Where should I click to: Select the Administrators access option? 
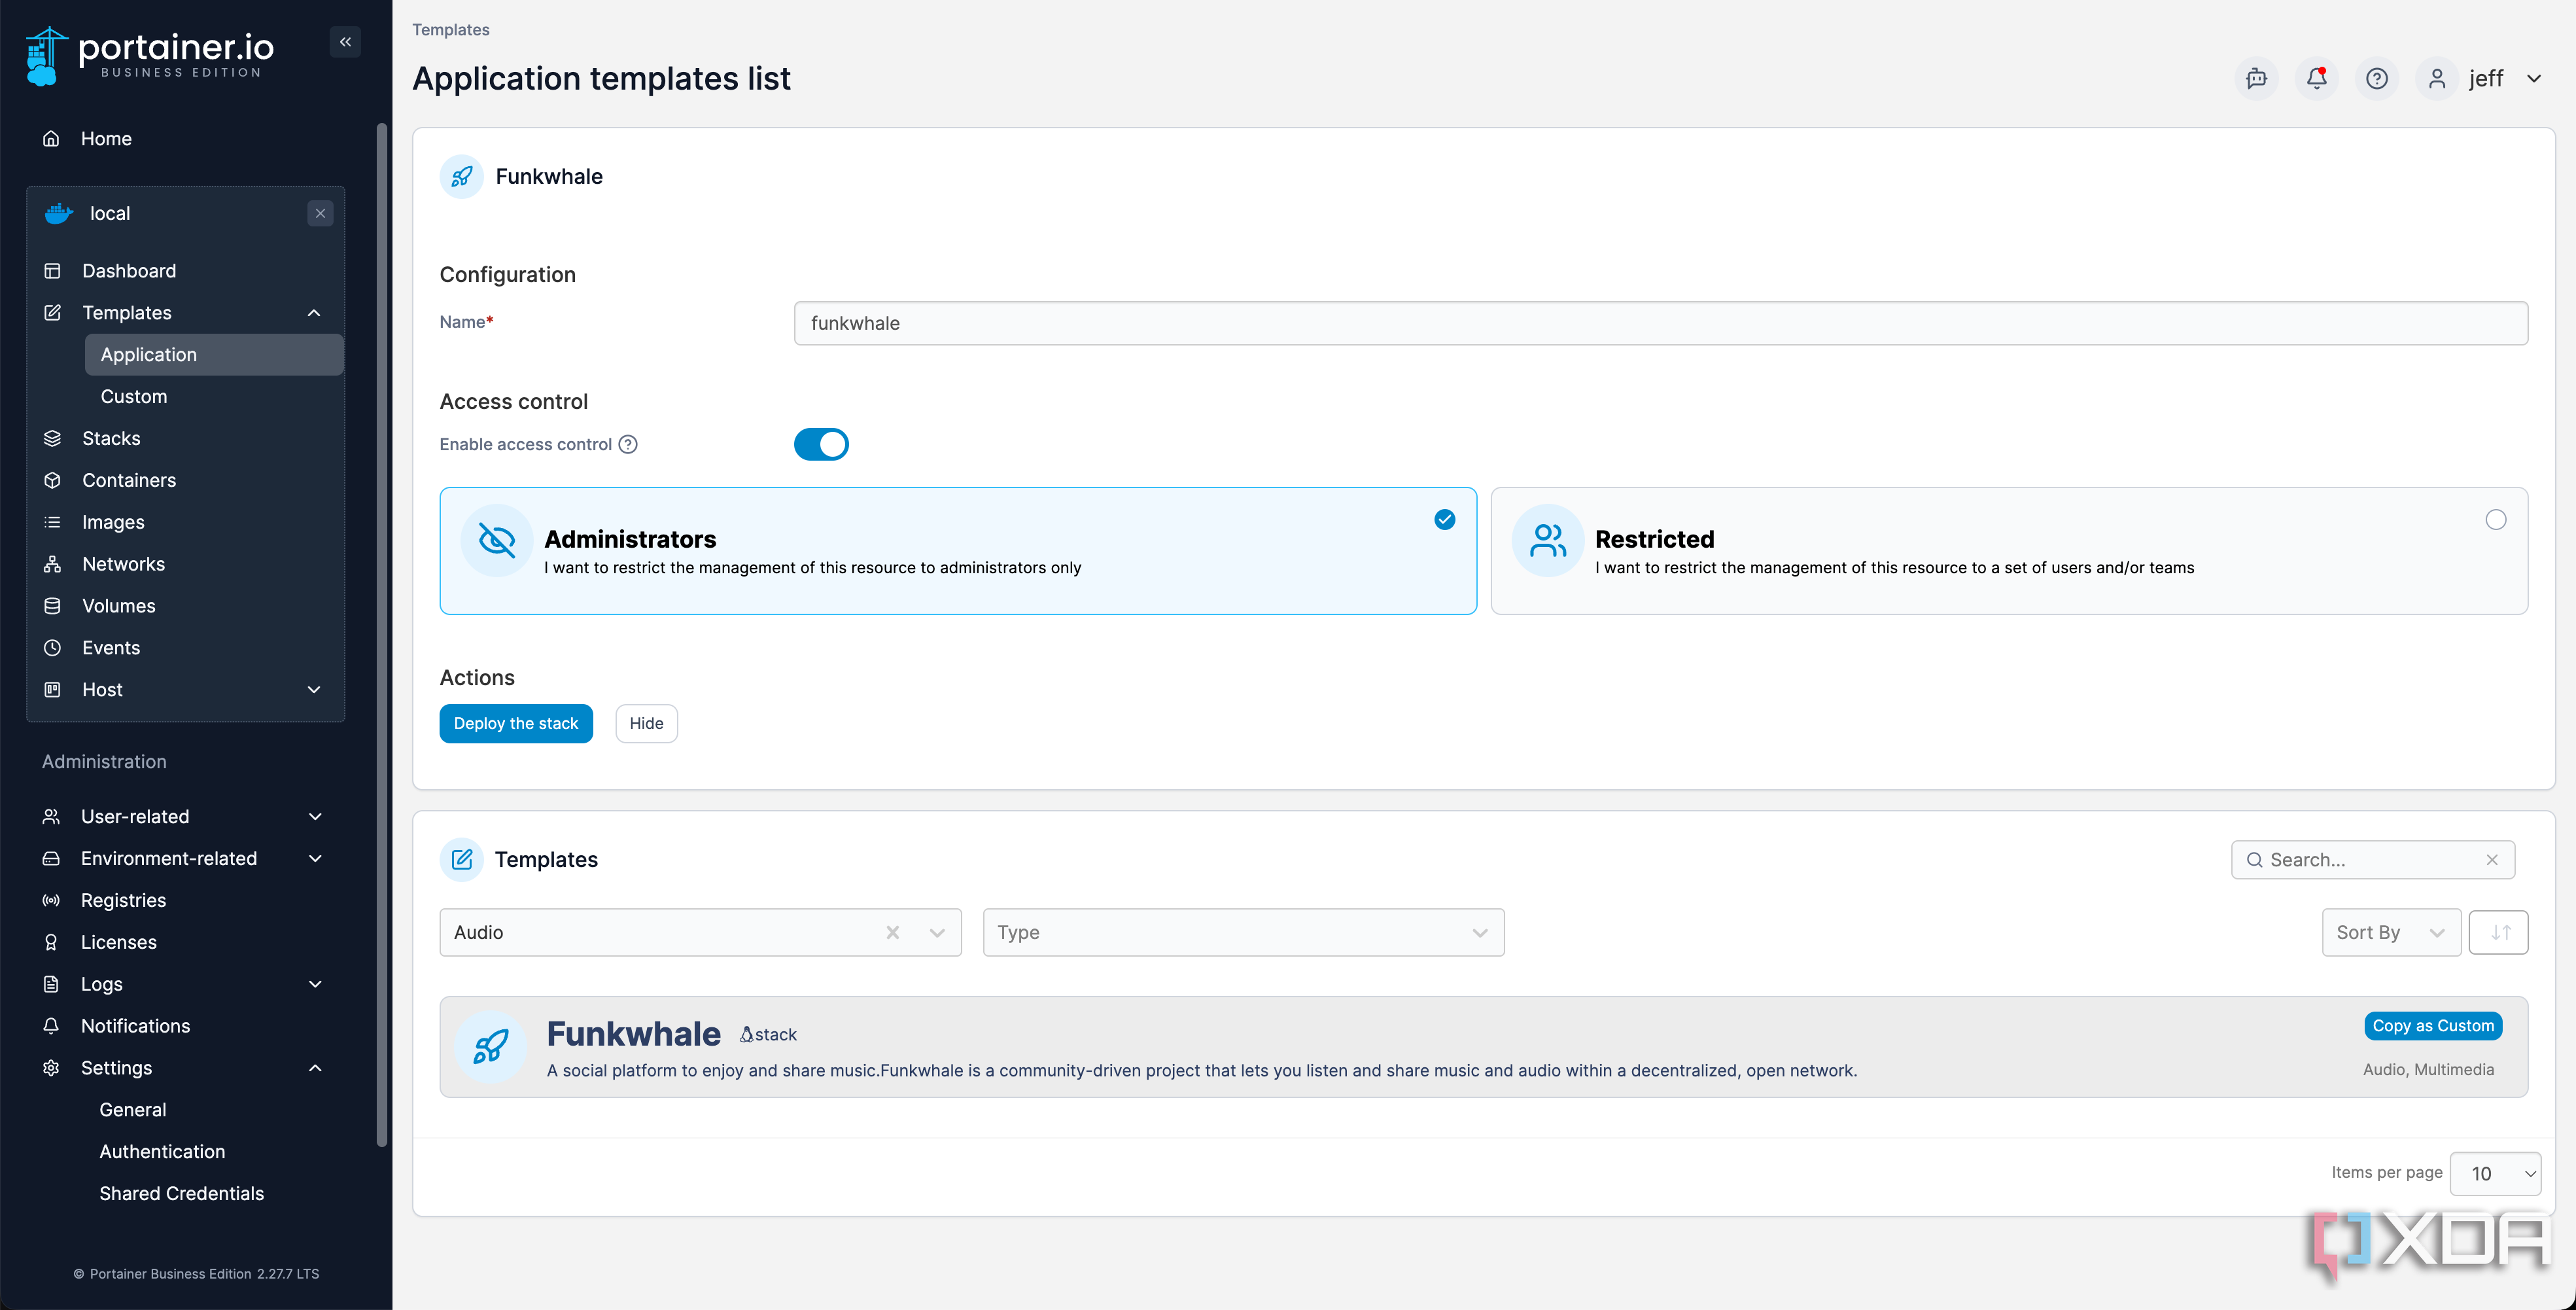point(957,551)
